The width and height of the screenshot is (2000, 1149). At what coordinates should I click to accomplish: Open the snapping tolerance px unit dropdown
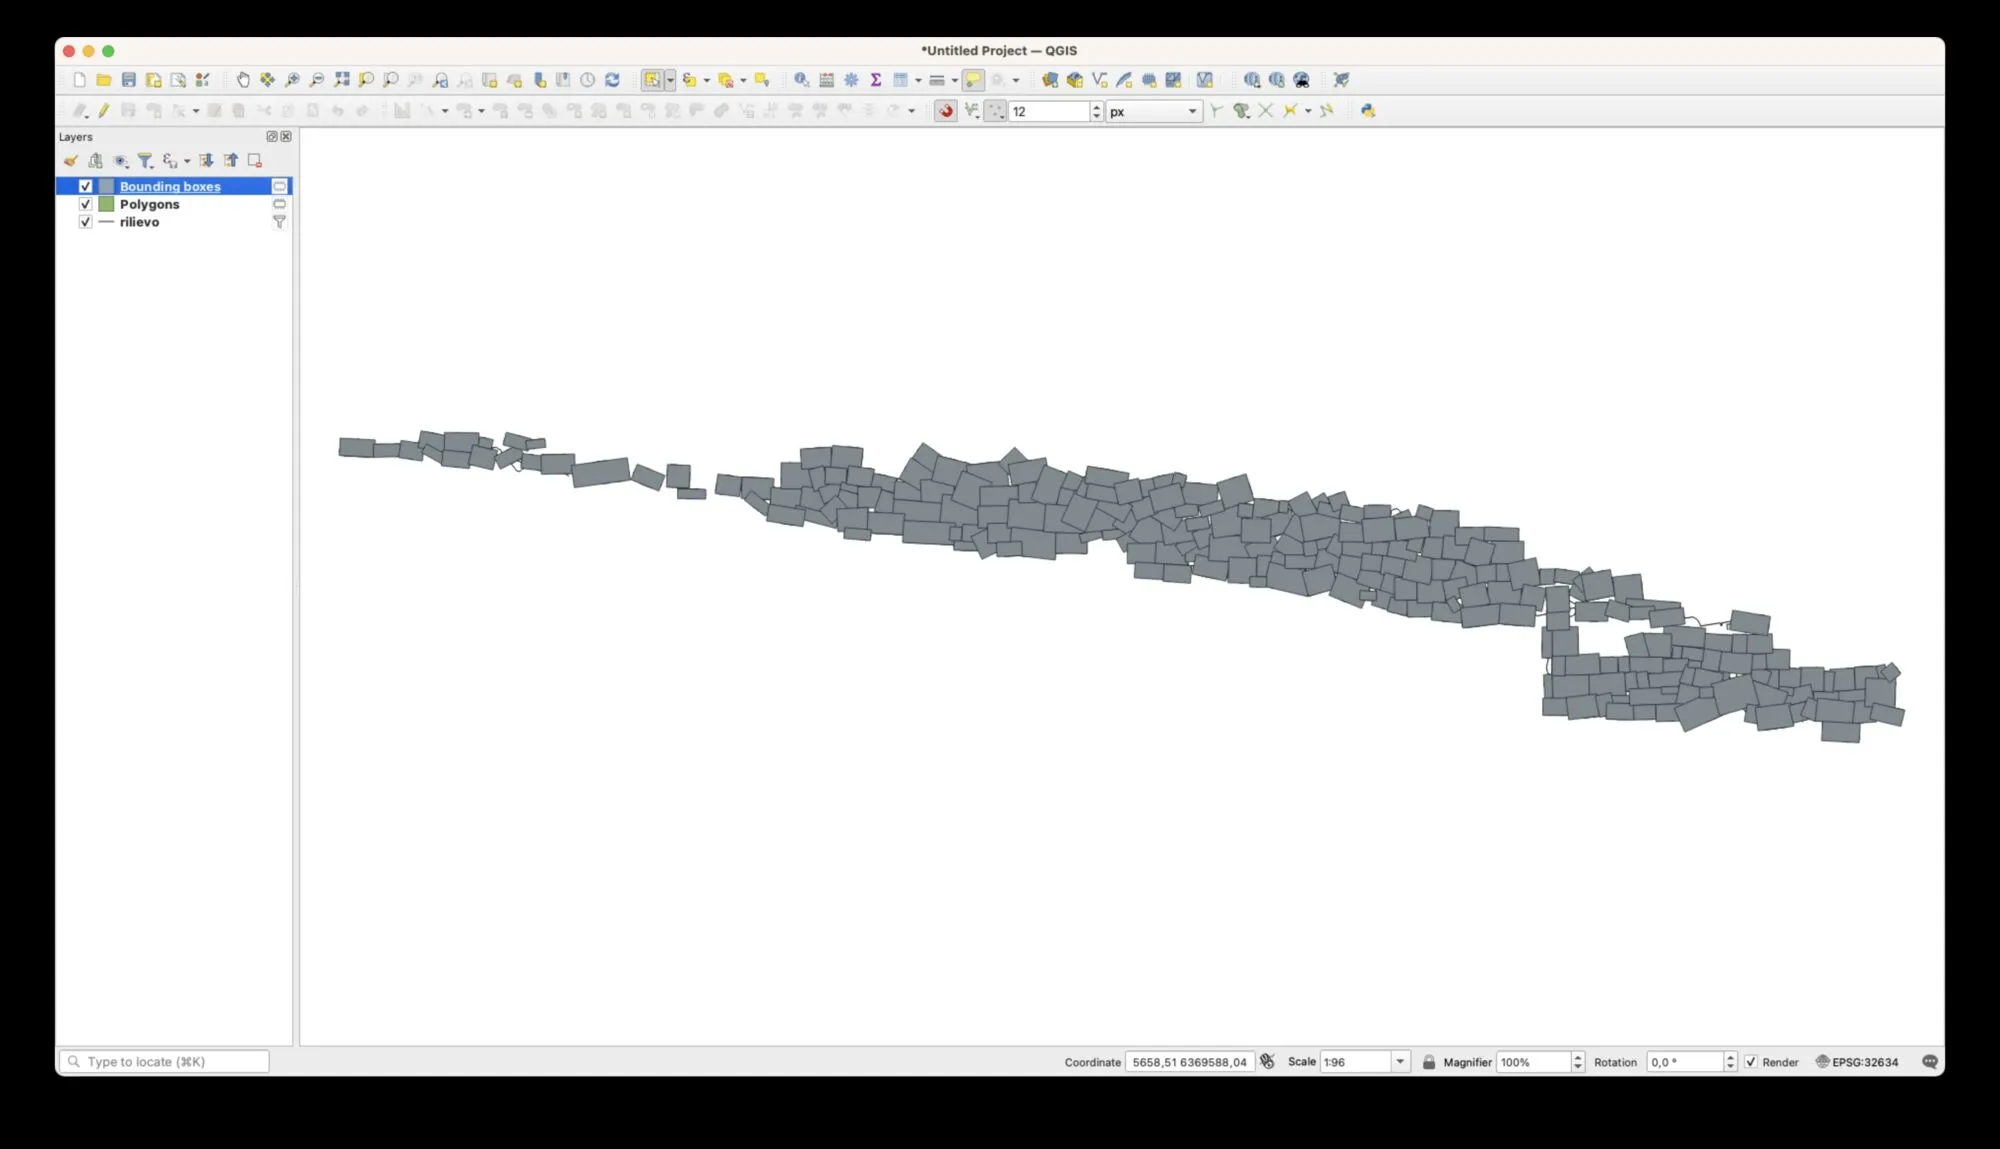pyautogui.click(x=1192, y=111)
